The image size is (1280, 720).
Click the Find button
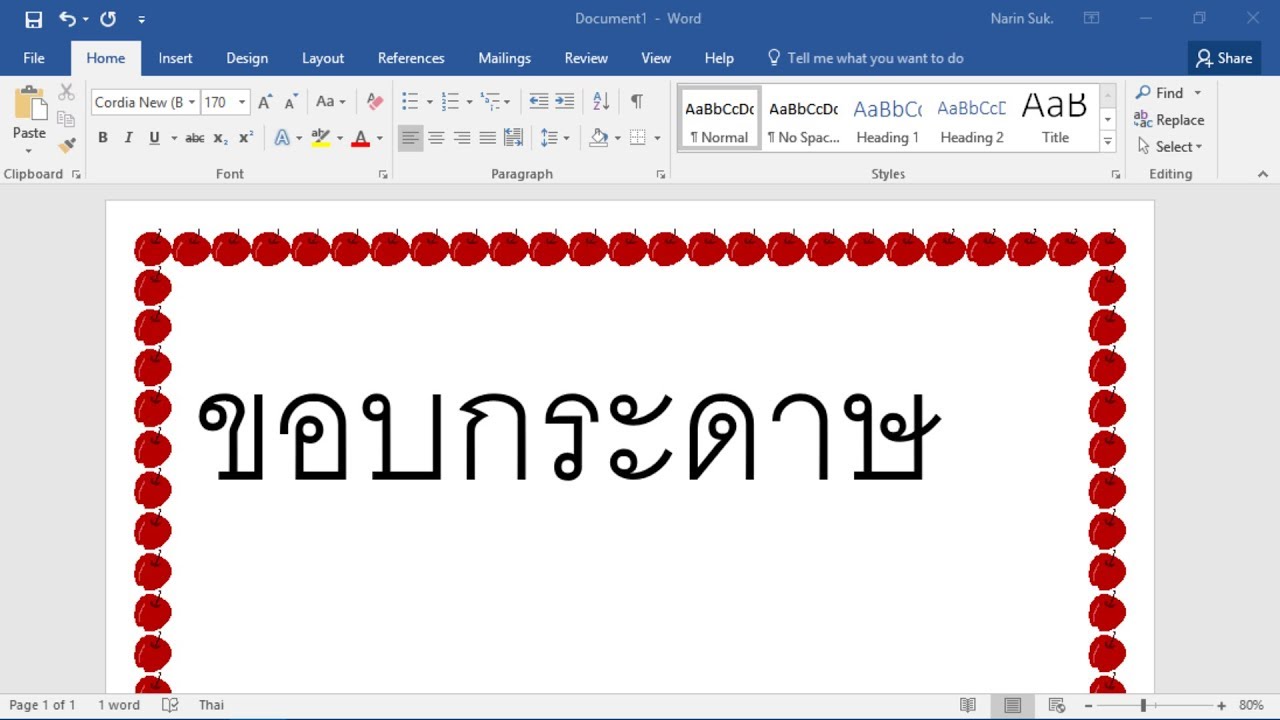coord(1159,93)
